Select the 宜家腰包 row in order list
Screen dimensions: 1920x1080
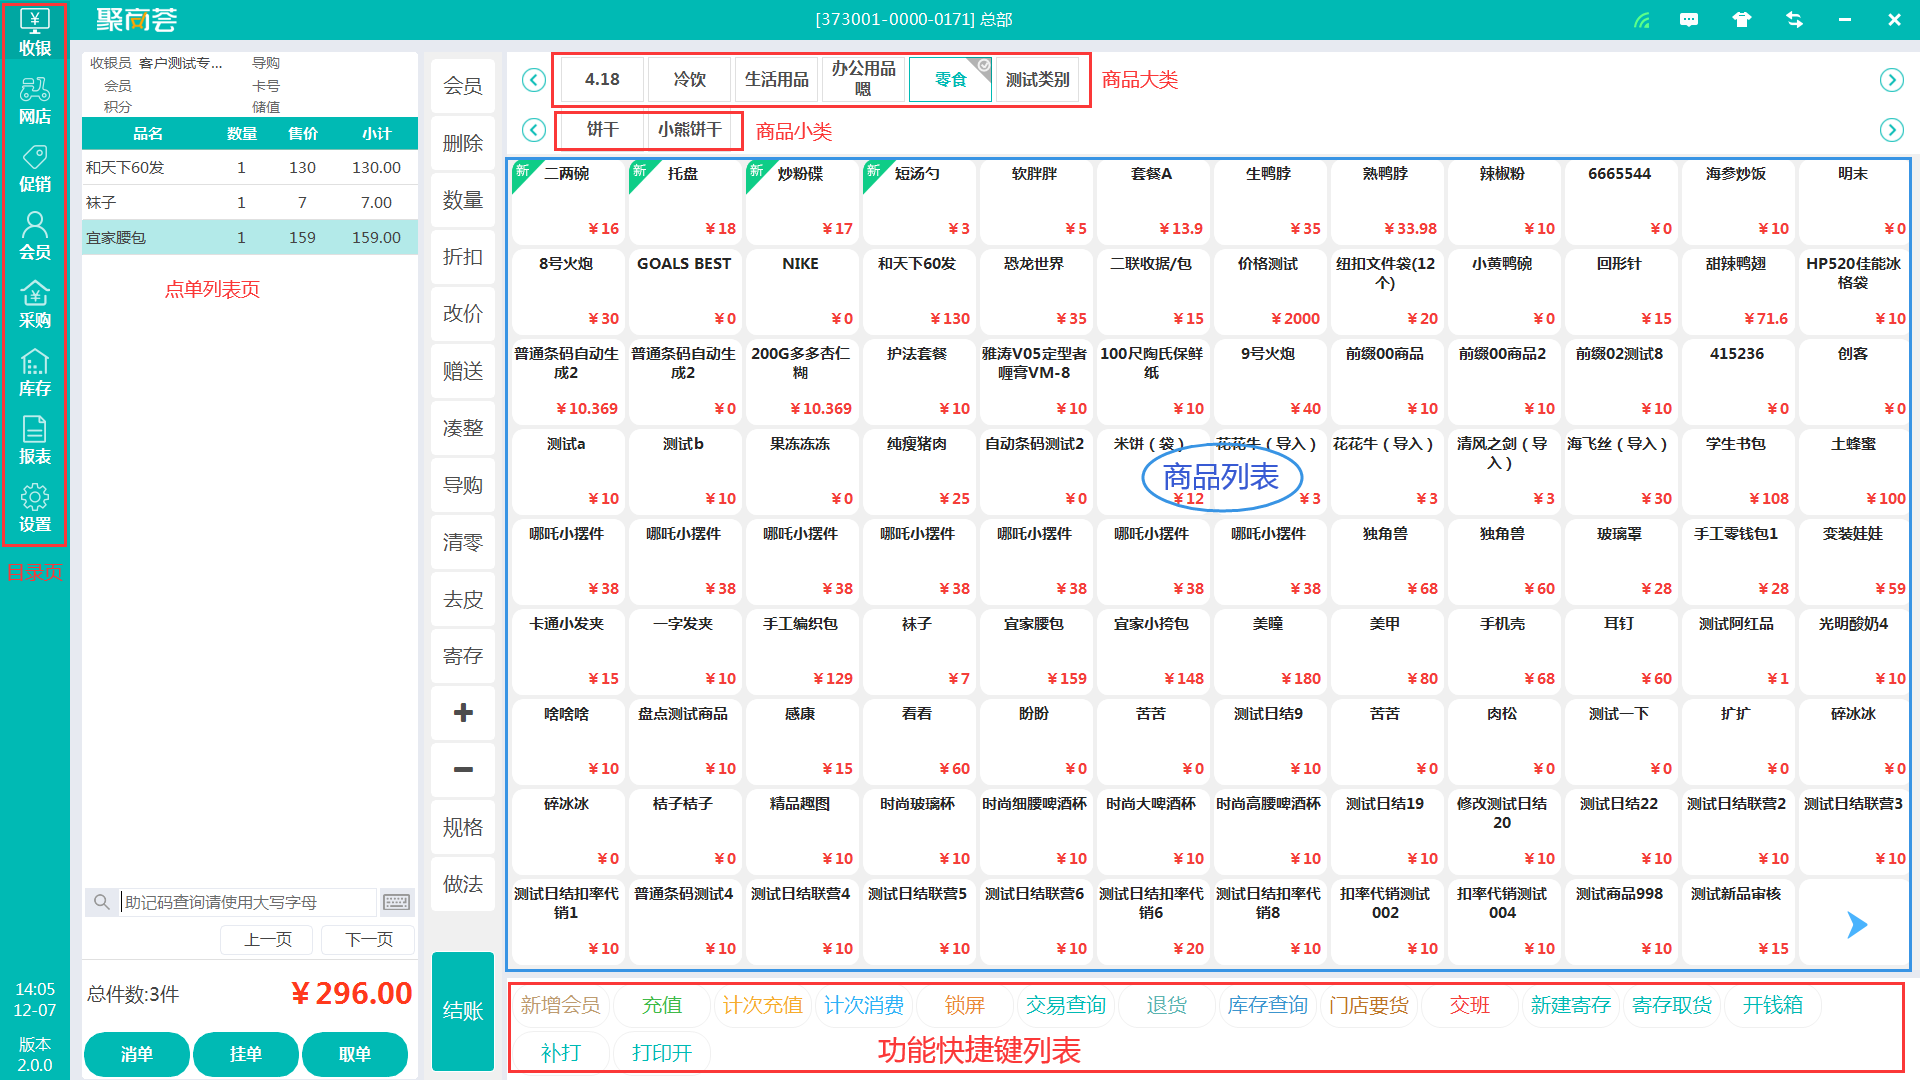(250, 237)
